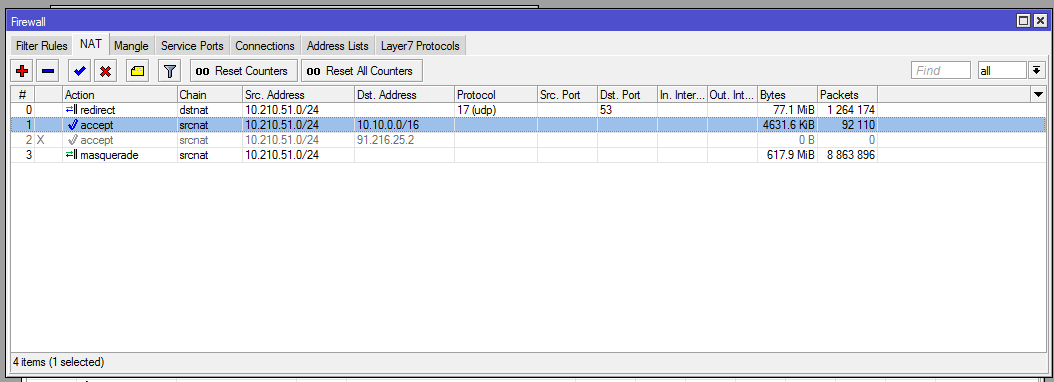Click Reset Counters button
This screenshot has height=382, width=1054.
[x=244, y=71]
